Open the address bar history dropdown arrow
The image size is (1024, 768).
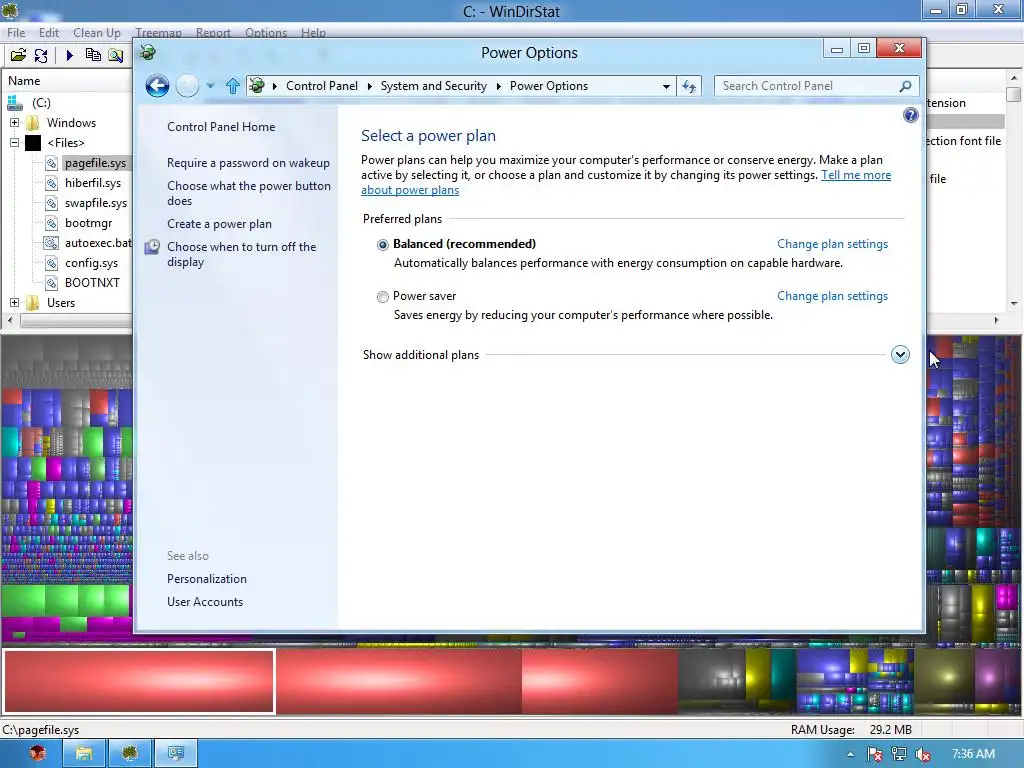coord(666,86)
